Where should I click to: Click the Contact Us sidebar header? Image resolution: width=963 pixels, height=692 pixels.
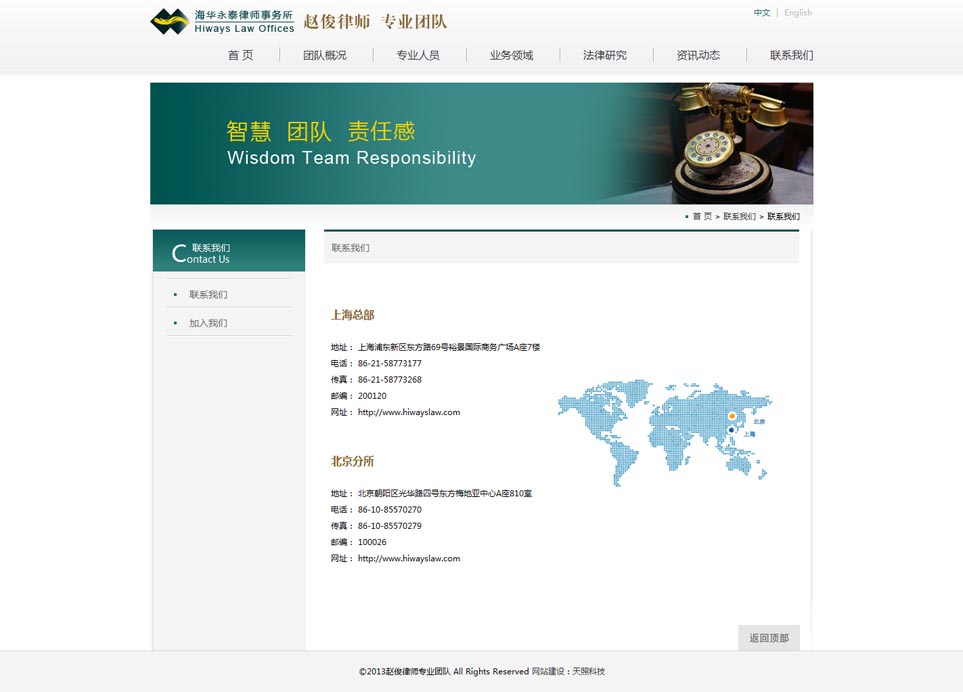229,251
